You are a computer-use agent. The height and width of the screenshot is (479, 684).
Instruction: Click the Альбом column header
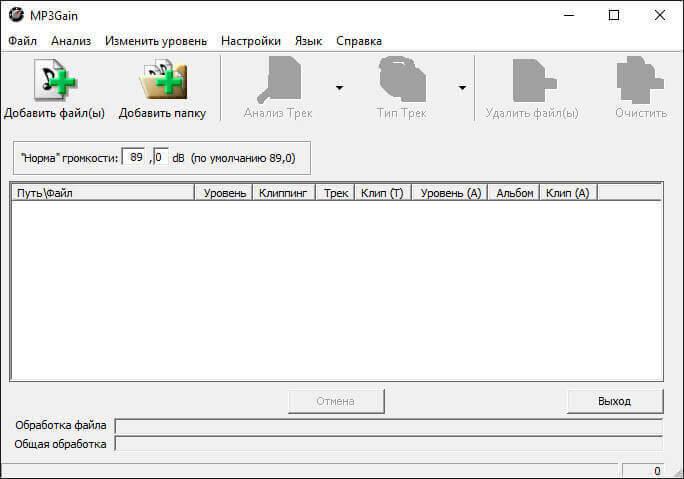(513, 193)
